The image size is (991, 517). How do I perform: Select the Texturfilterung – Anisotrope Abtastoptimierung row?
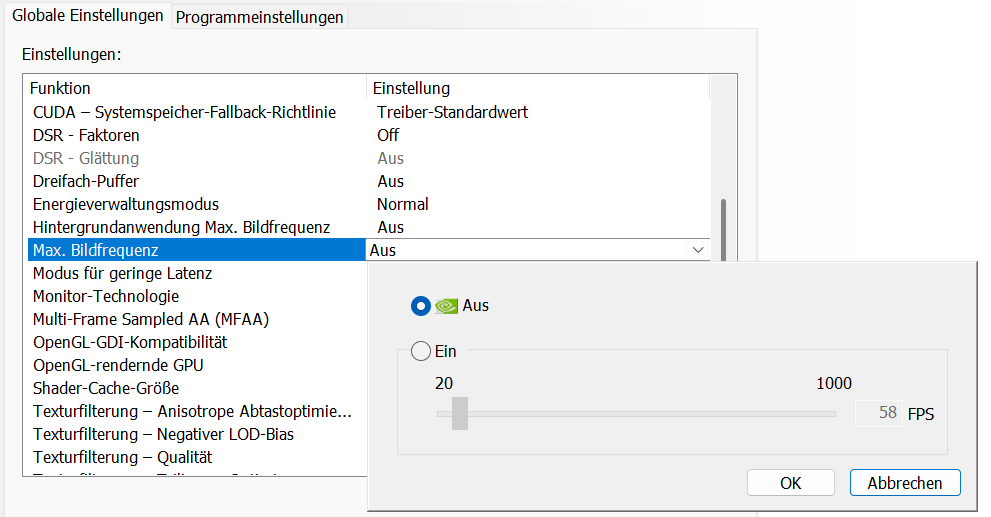point(197,411)
